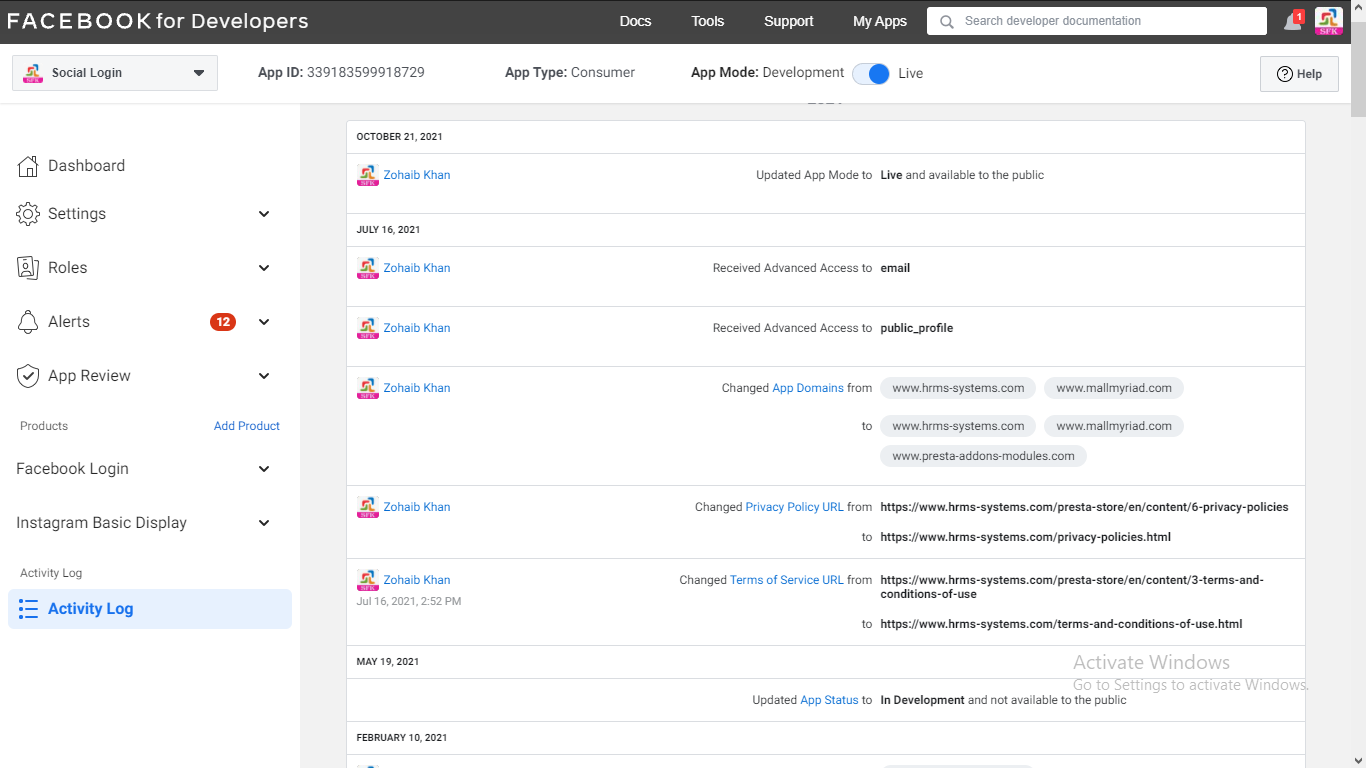
Task: Click the new privacy-policies.html URL text
Action: pos(1026,537)
